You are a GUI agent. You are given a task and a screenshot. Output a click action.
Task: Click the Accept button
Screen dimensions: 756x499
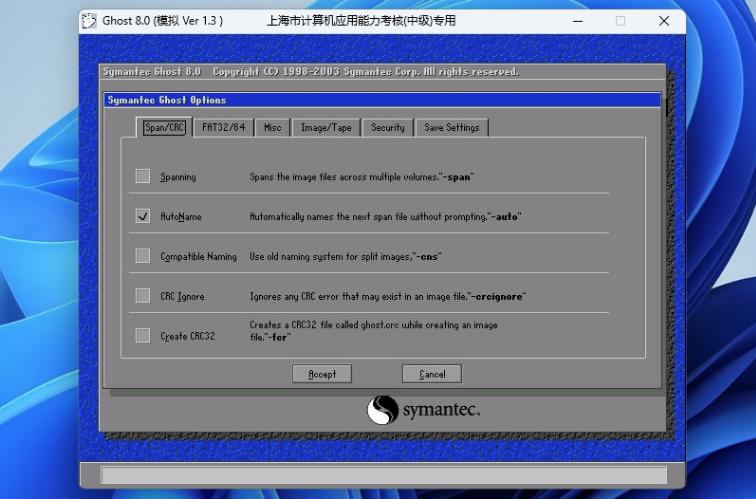tap(322, 374)
